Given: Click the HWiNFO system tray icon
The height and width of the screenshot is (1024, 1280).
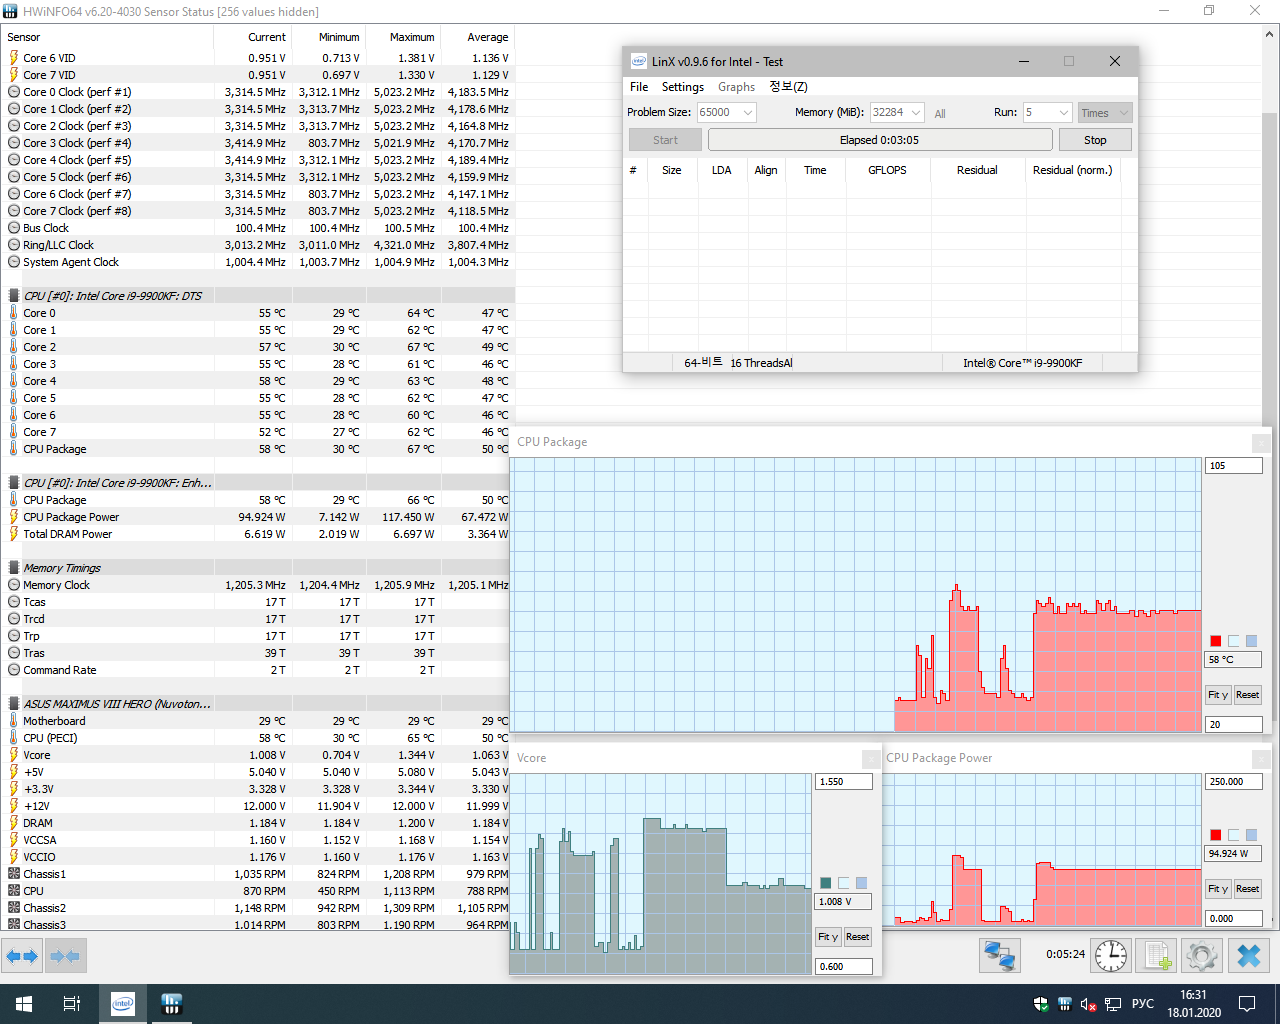Looking at the screenshot, I should click(x=1065, y=1004).
